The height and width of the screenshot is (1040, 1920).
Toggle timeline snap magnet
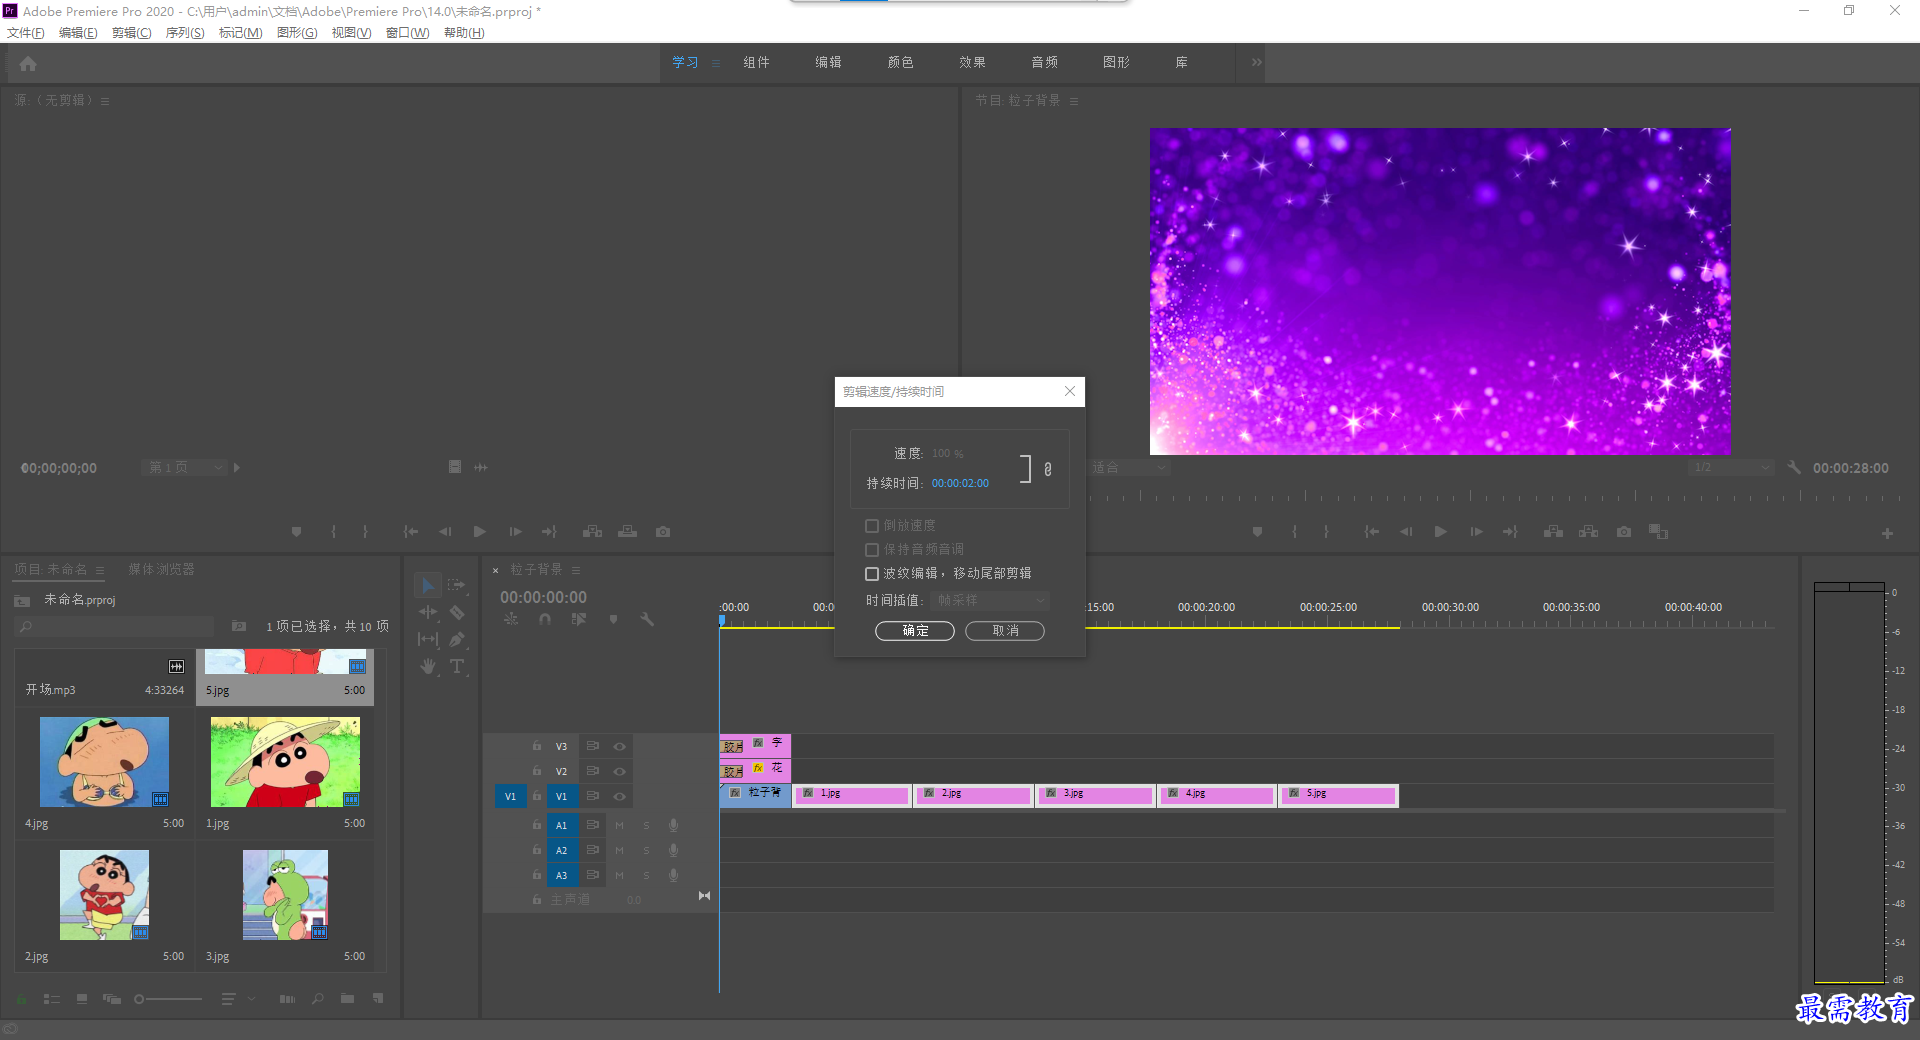point(545,619)
